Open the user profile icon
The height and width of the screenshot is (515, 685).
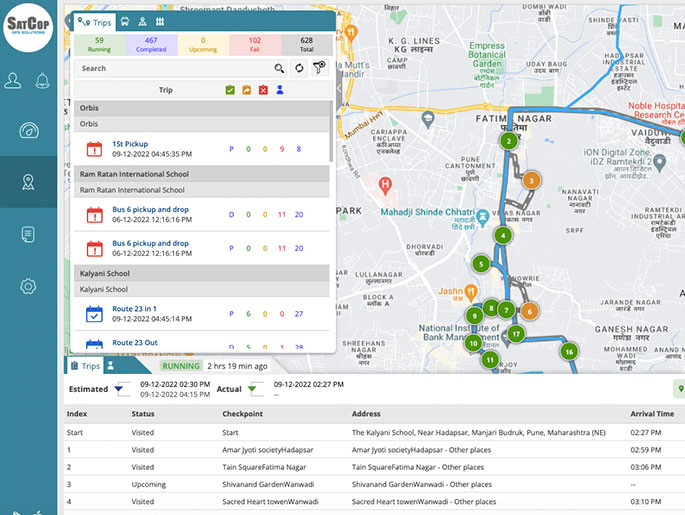pyautogui.click(x=13, y=81)
